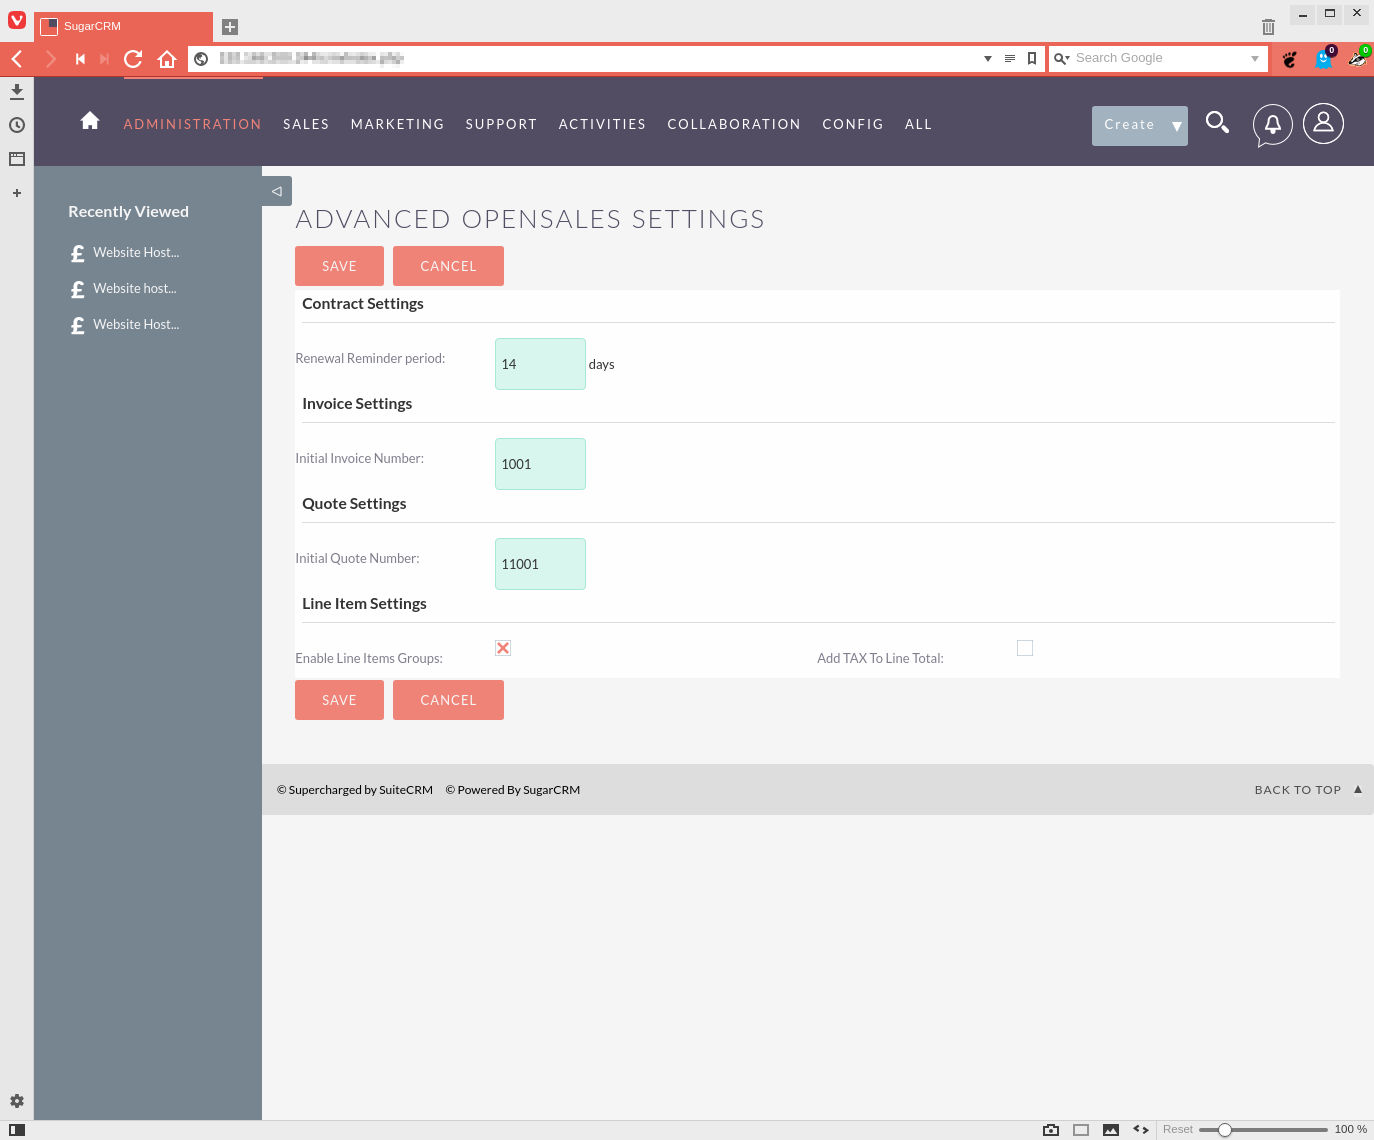Click the Search Google field
1374x1140 pixels.
point(1160,59)
